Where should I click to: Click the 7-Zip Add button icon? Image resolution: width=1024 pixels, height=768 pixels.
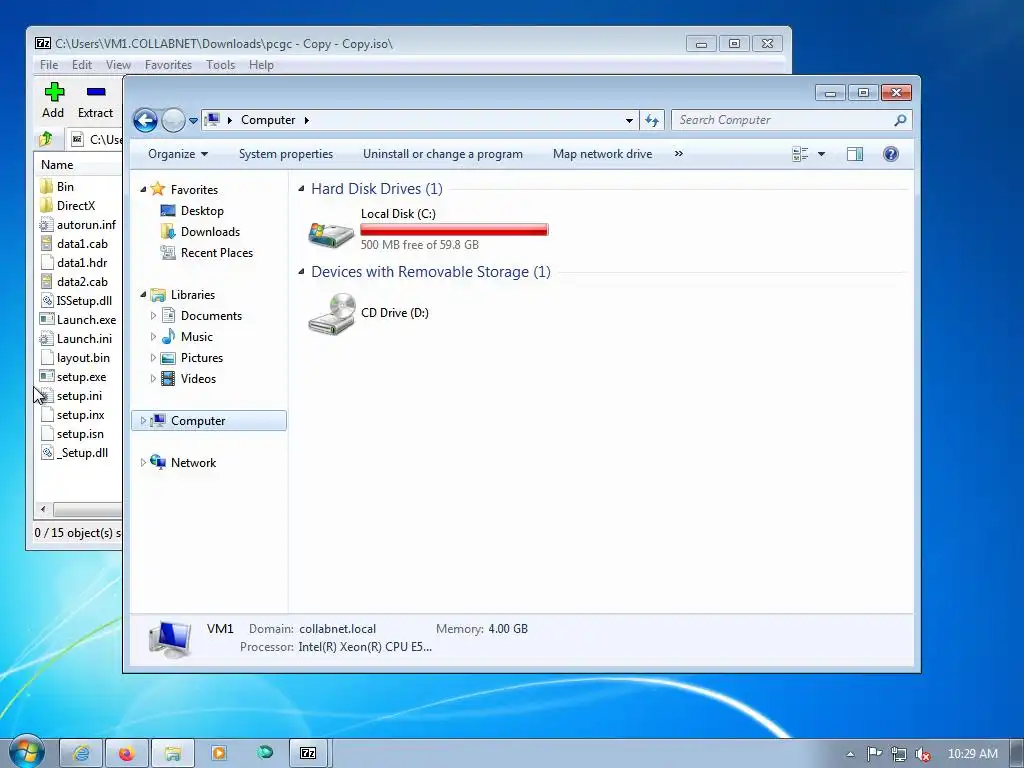pyautogui.click(x=54, y=92)
